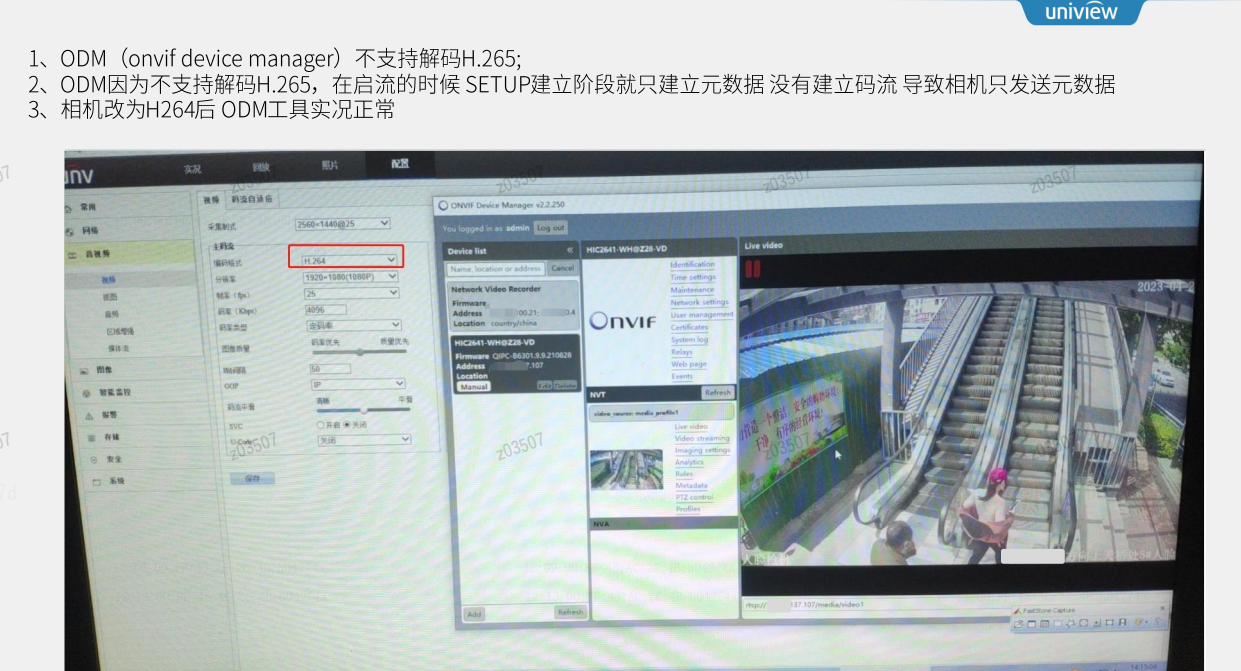Open the Imaging settings link
The image size is (1241, 671).
click(x=702, y=450)
